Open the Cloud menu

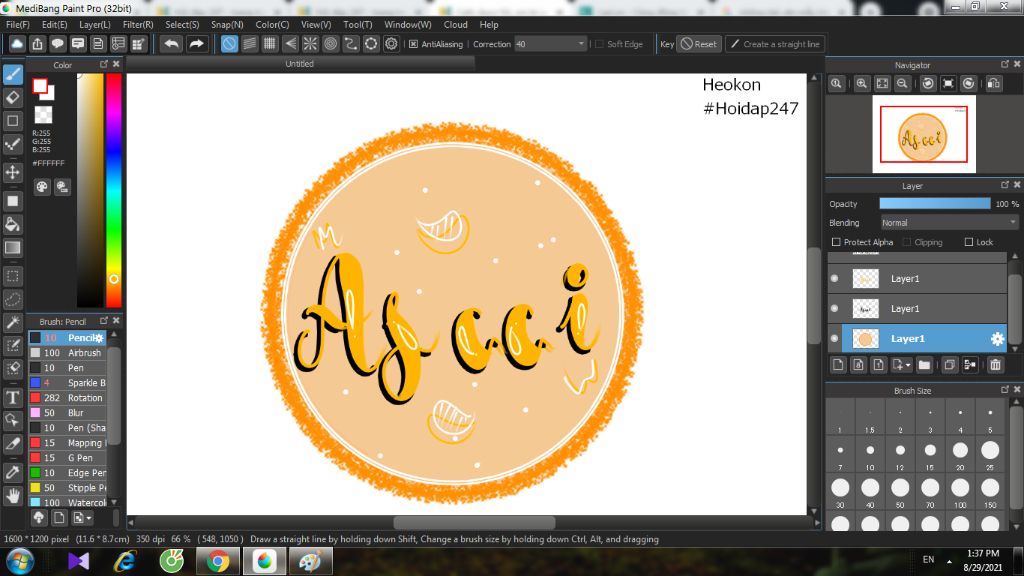pyautogui.click(x=455, y=25)
